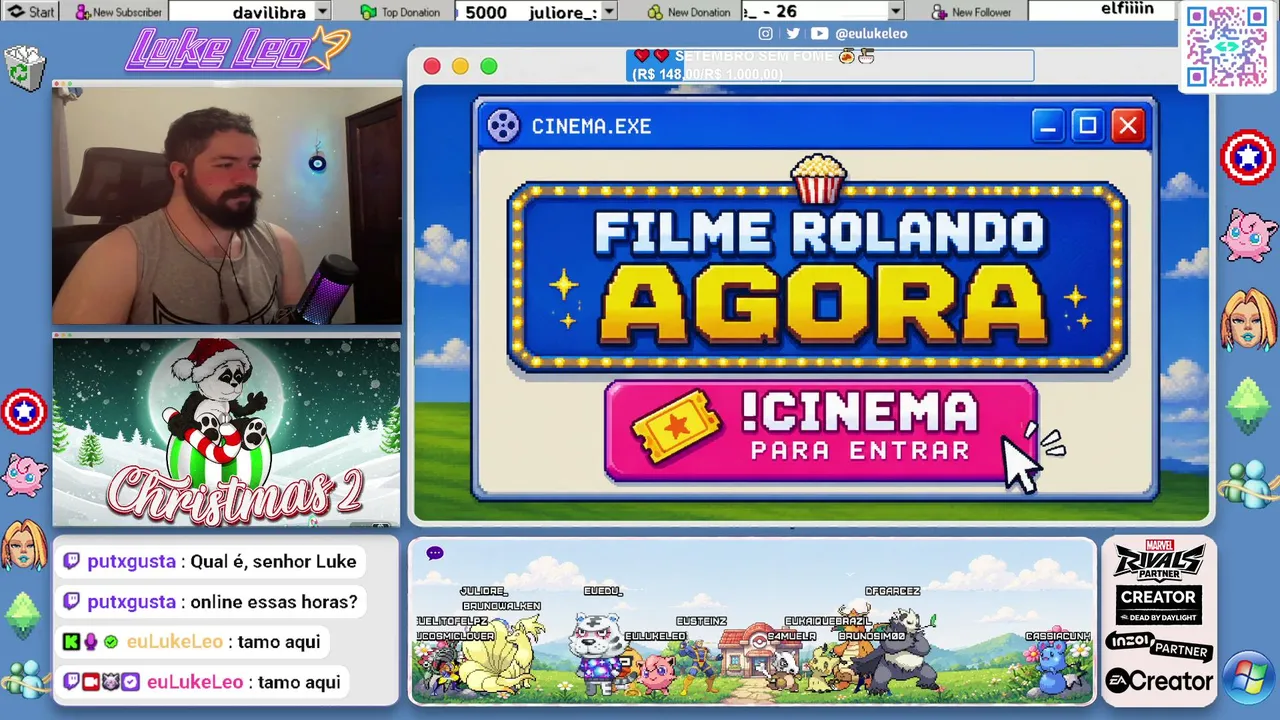Click the blonde face icon on right sidebar
1280x720 pixels.
1249,318
